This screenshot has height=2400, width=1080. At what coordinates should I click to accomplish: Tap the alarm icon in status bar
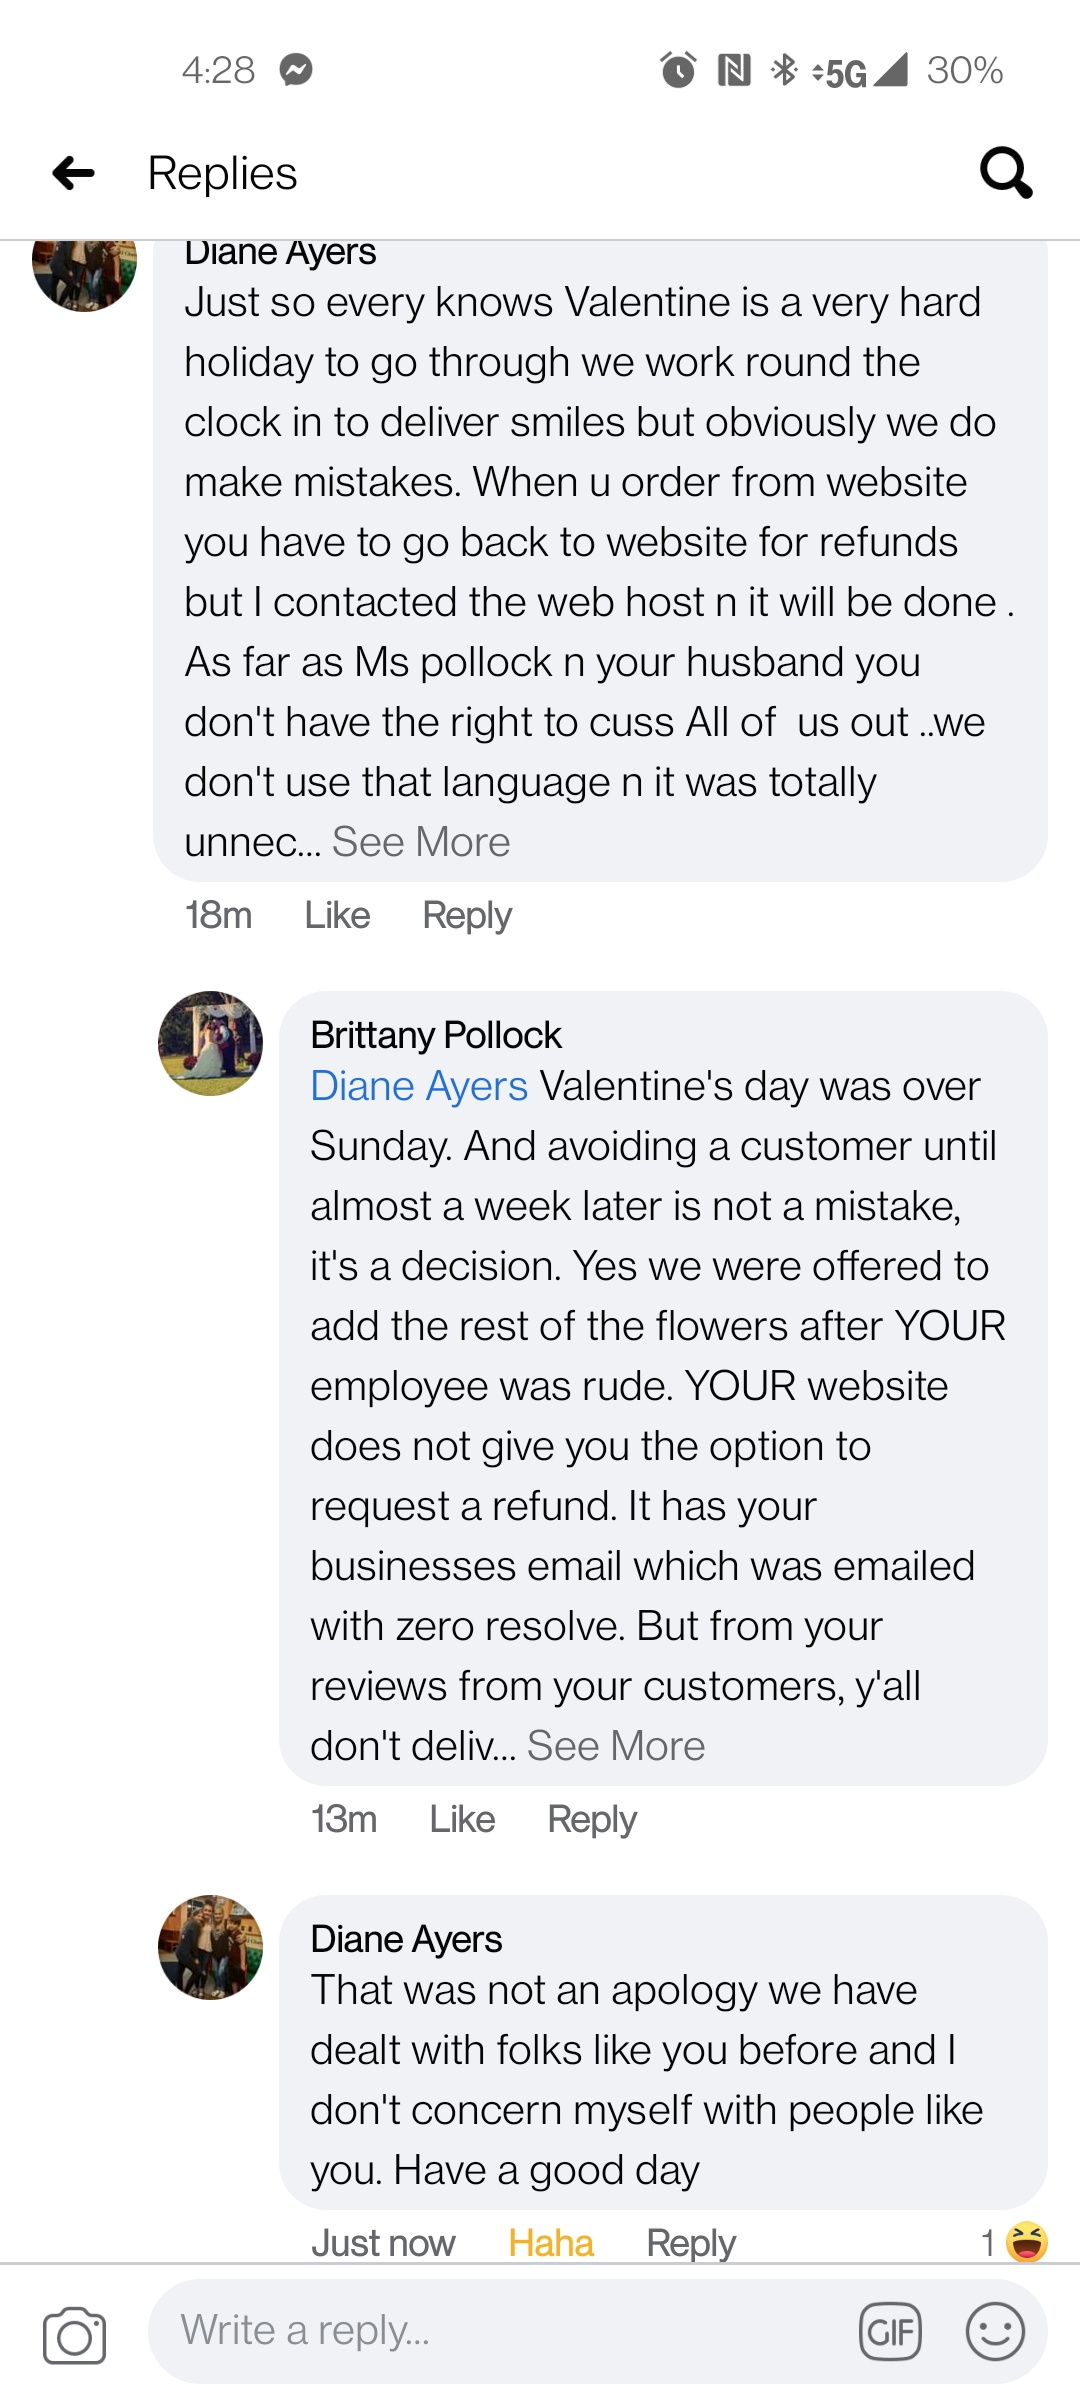pos(678,70)
